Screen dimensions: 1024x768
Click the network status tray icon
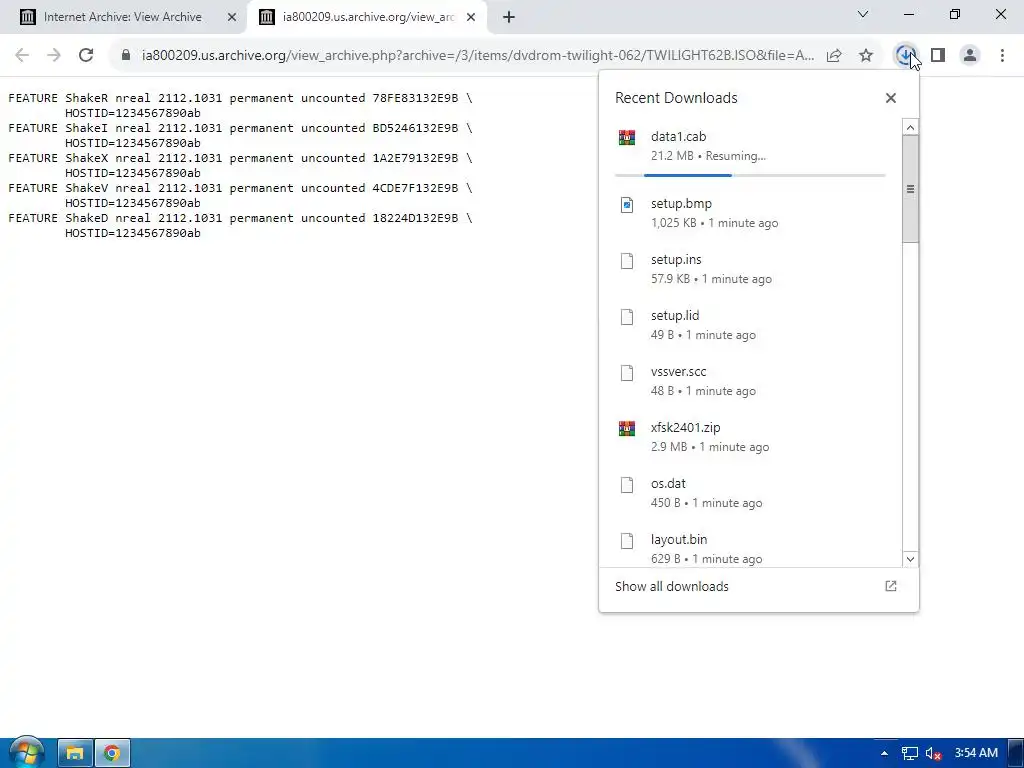909,753
